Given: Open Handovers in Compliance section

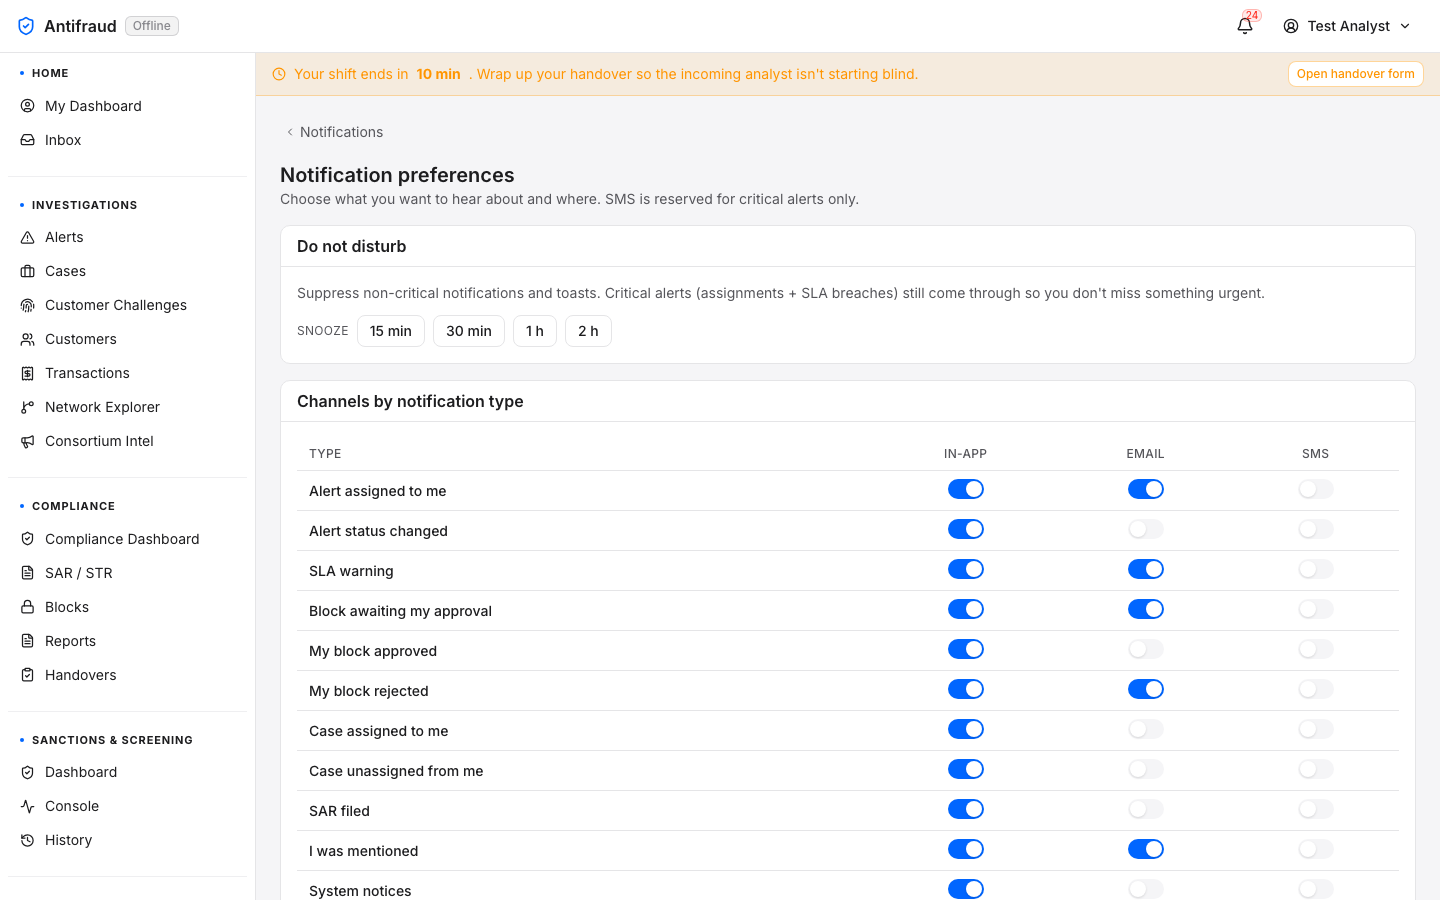Looking at the screenshot, I should click(127, 675).
